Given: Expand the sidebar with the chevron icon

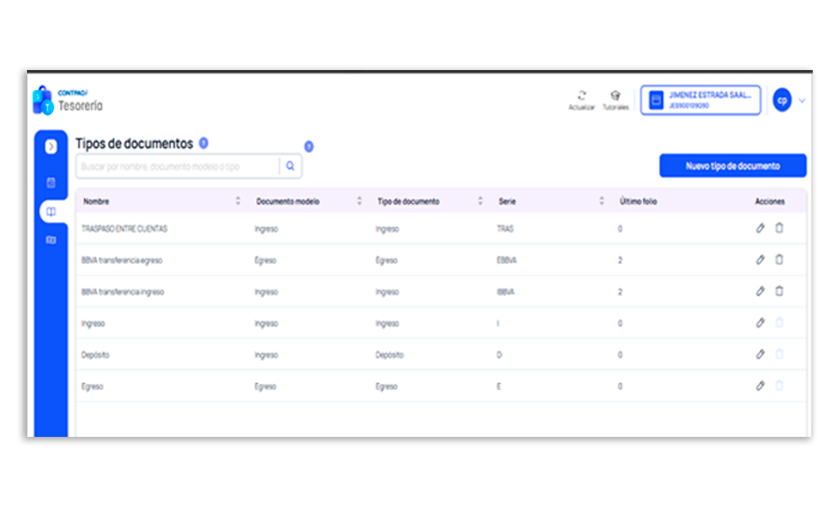Looking at the screenshot, I should click(x=51, y=147).
